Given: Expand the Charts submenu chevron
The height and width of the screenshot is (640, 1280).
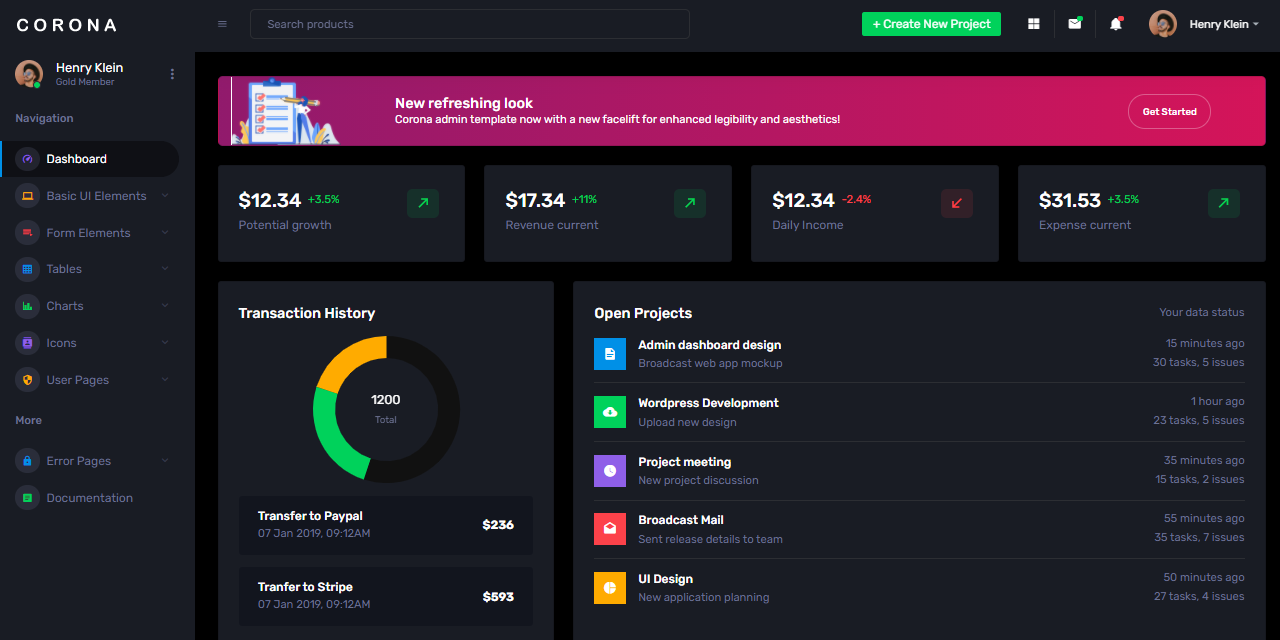Looking at the screenshot, I should (165, 306).
